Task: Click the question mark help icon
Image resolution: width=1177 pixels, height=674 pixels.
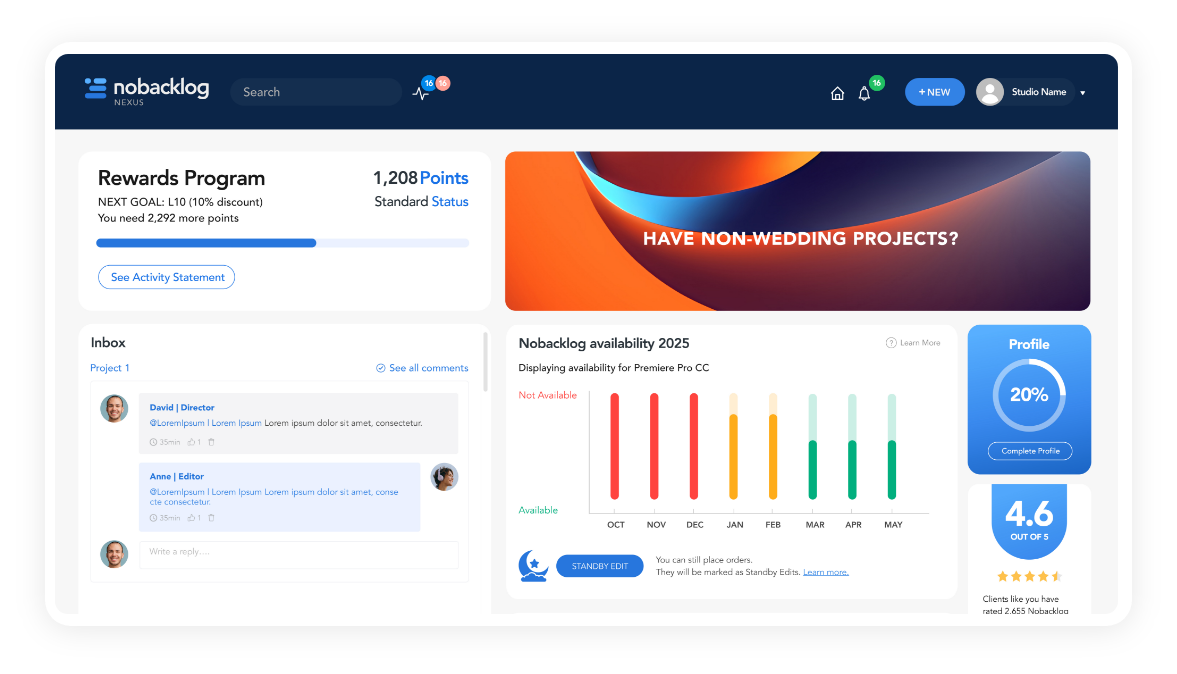Action: (891, 343)
